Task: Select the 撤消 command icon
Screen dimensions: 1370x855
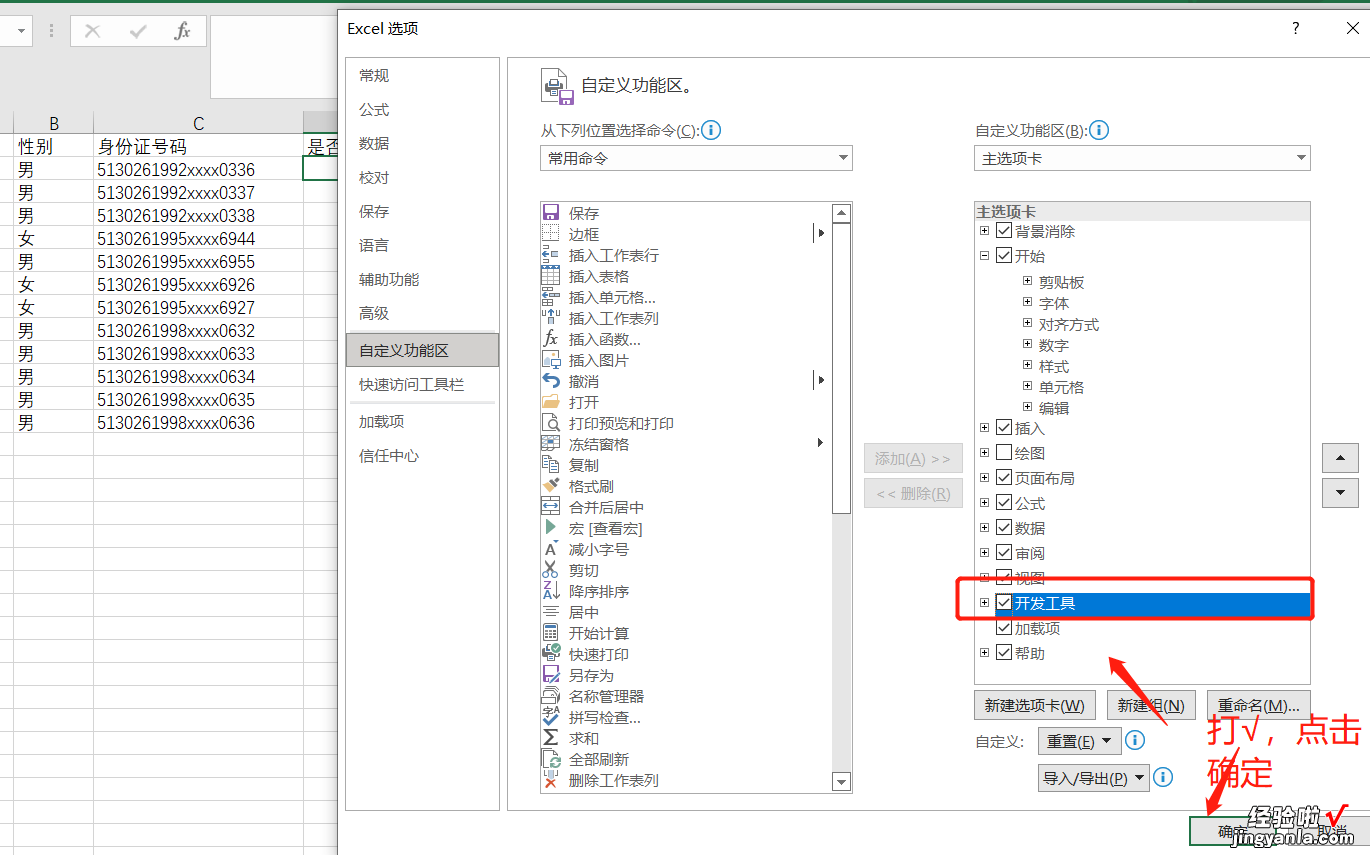Action: click(x=550, y=381)
